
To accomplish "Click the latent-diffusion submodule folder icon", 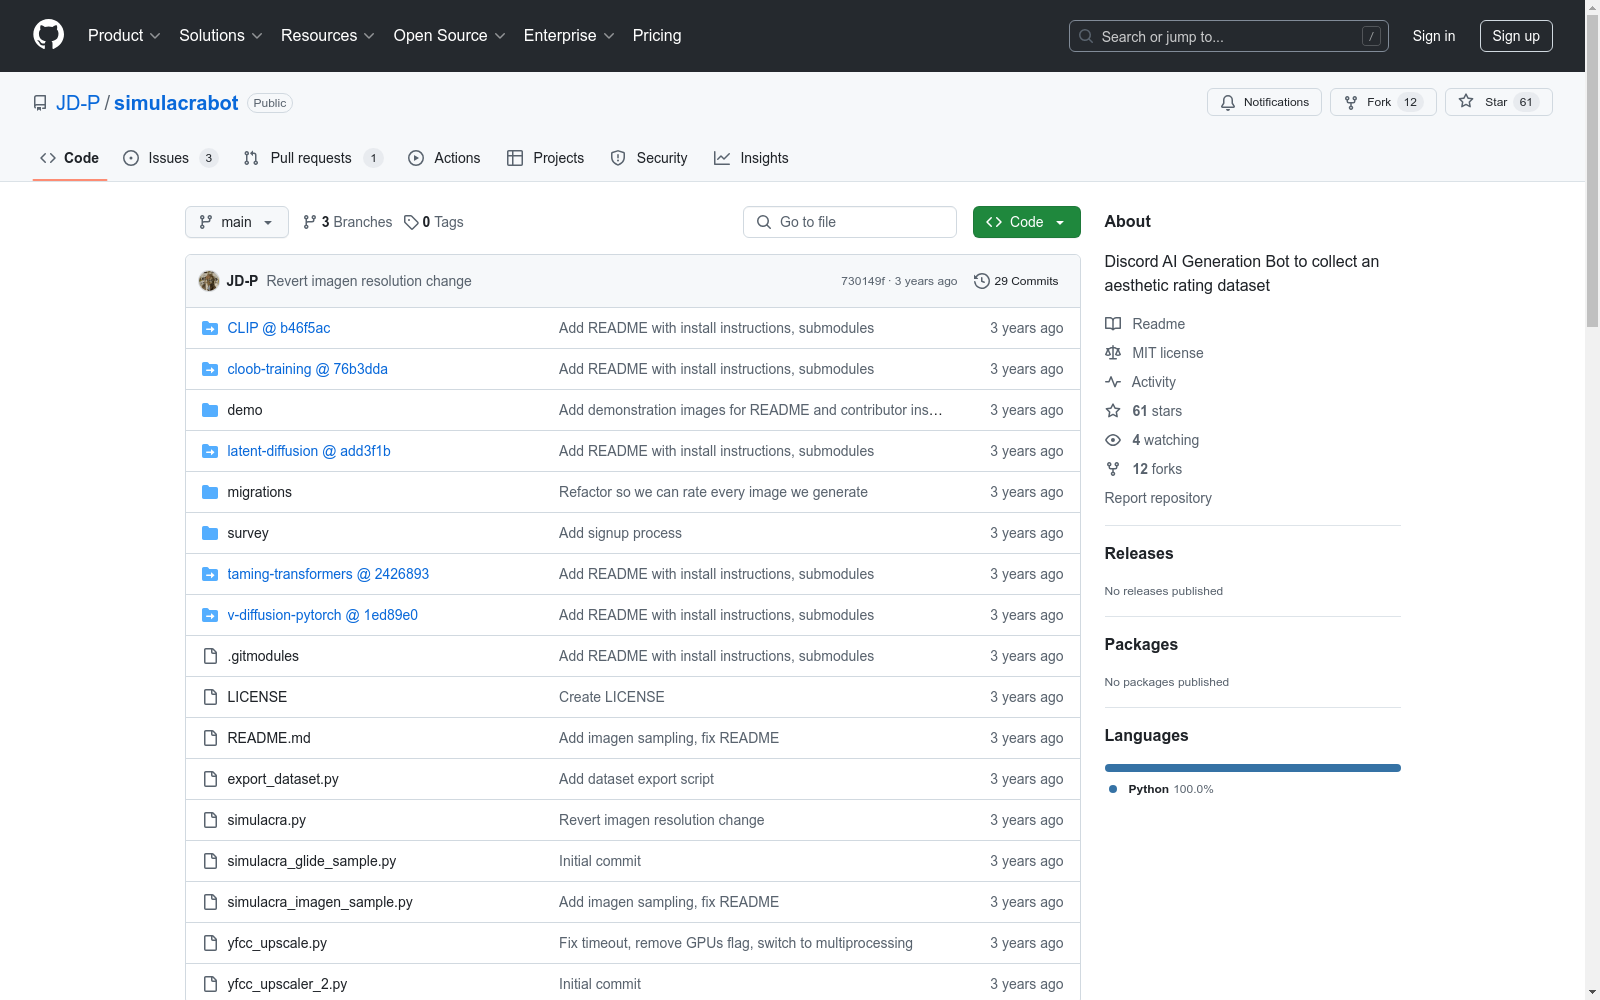I will pos(210,451).
